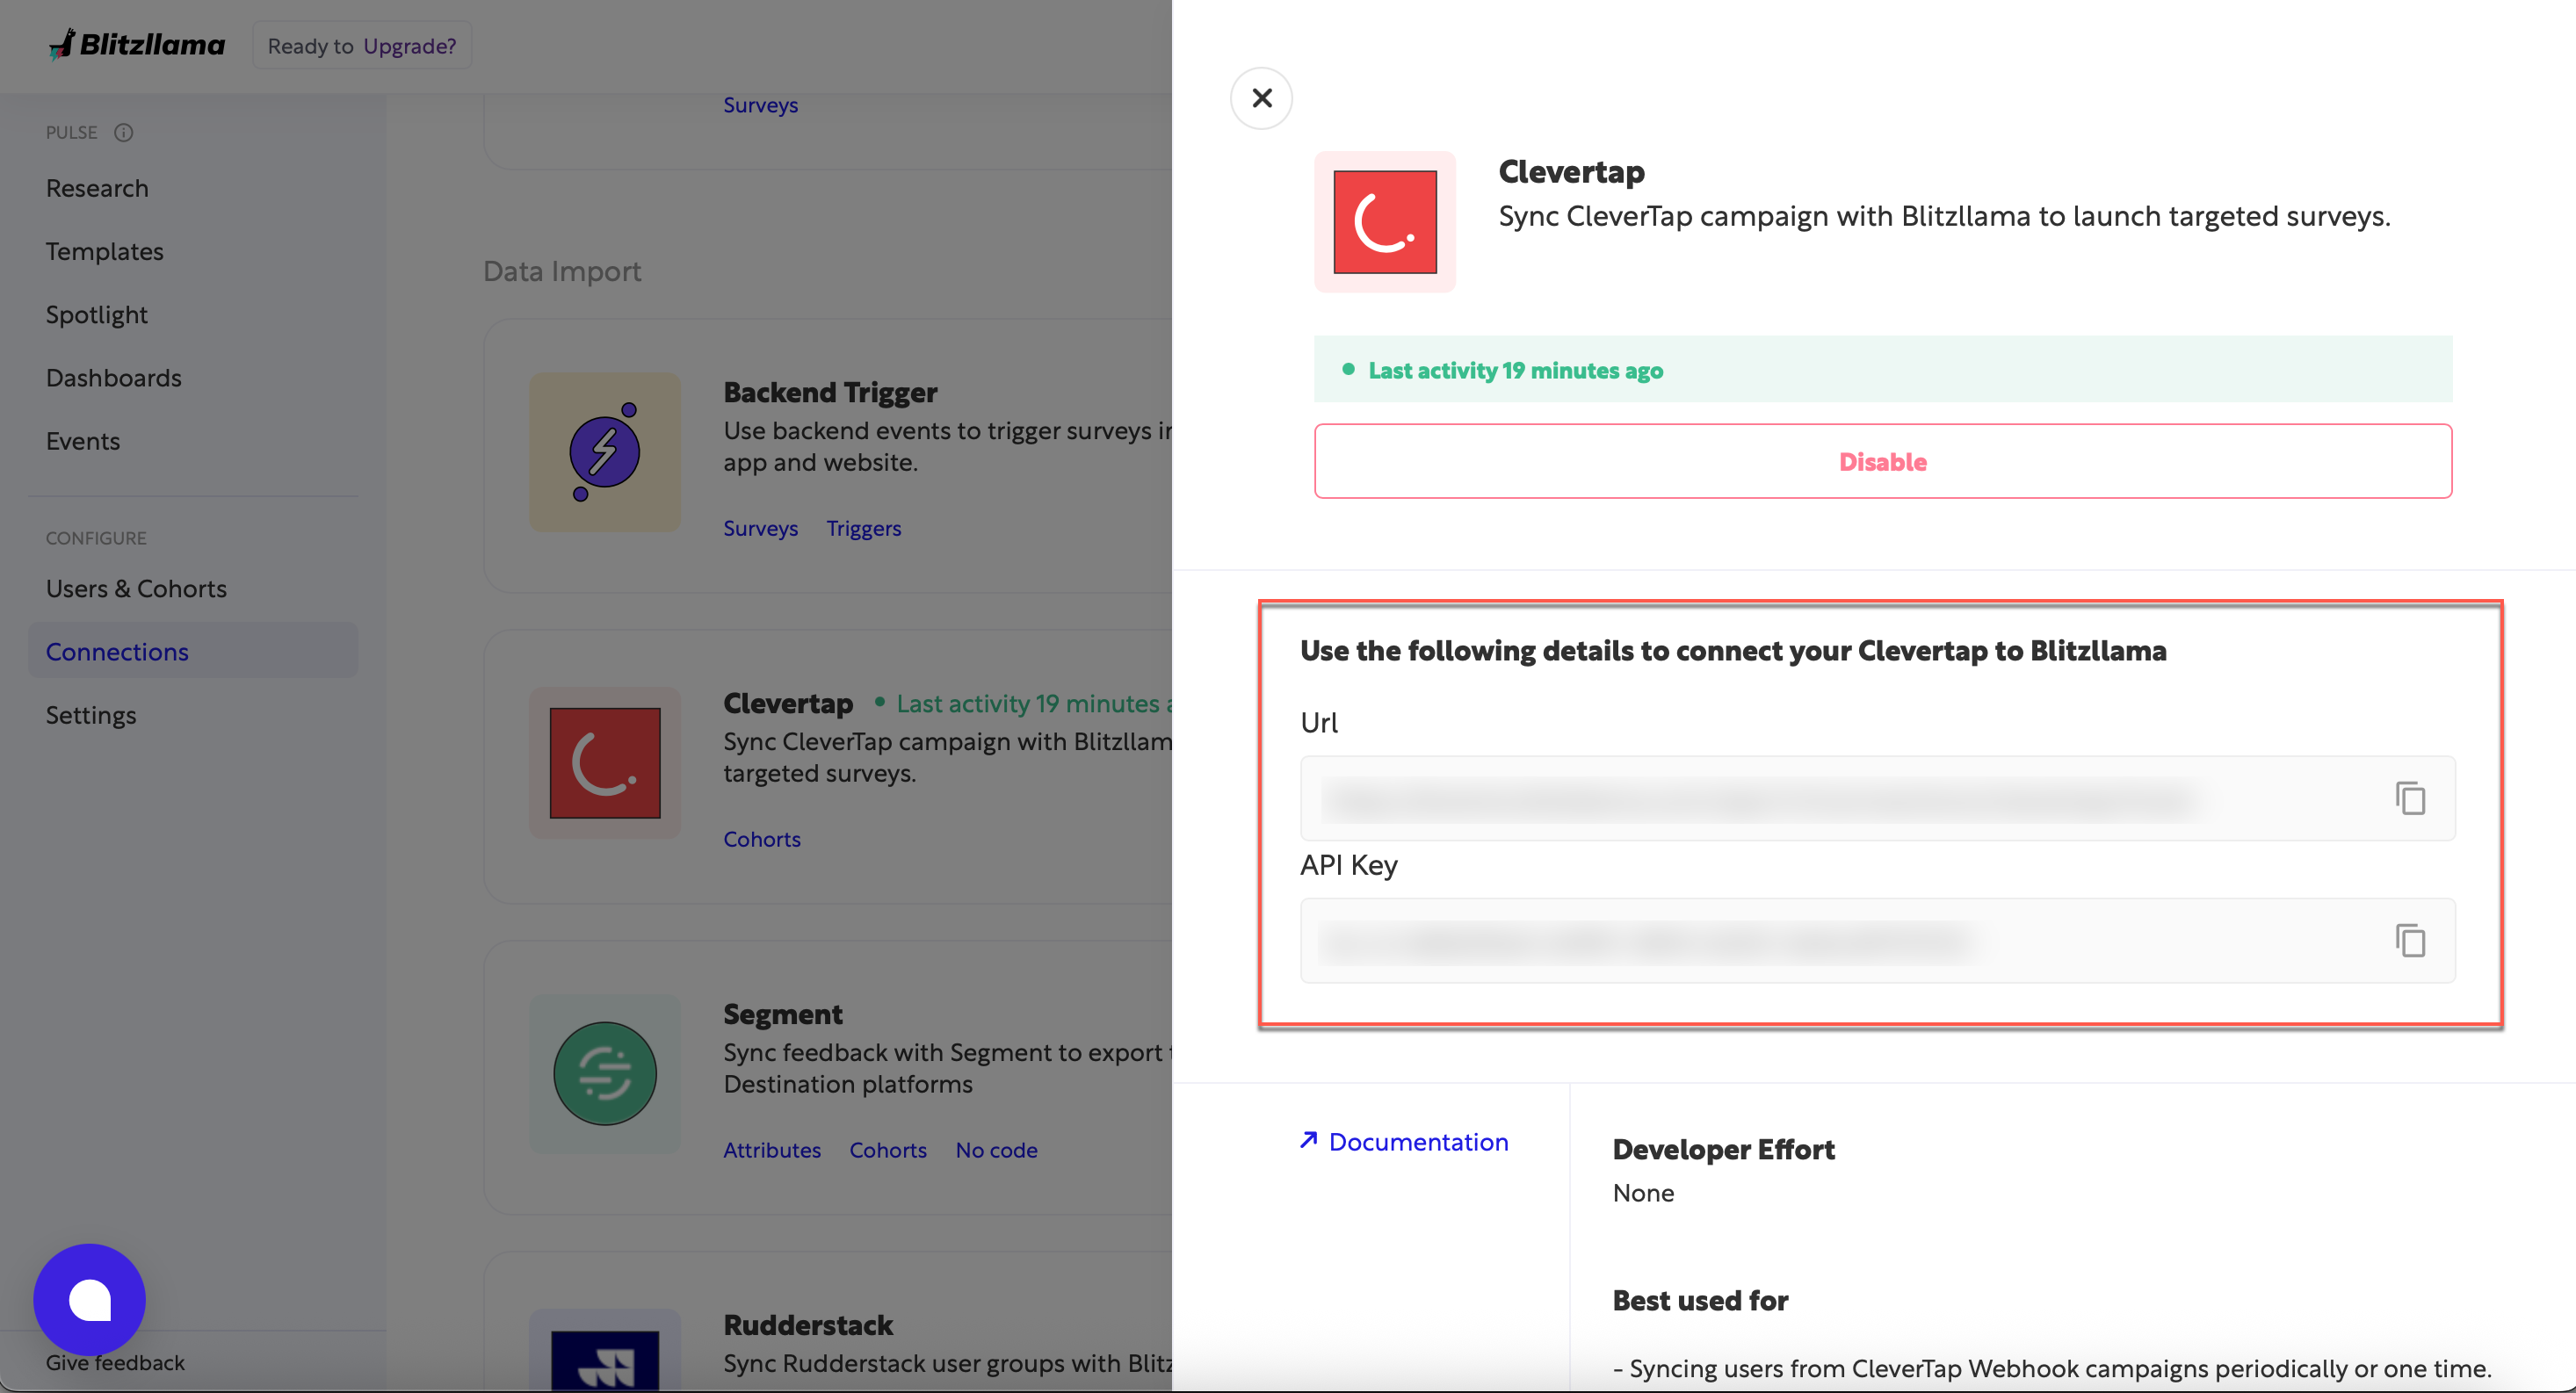The image size is (2576, 1393).
Task: Click No code tag under Segment
Action: (x=996, y=1150)
